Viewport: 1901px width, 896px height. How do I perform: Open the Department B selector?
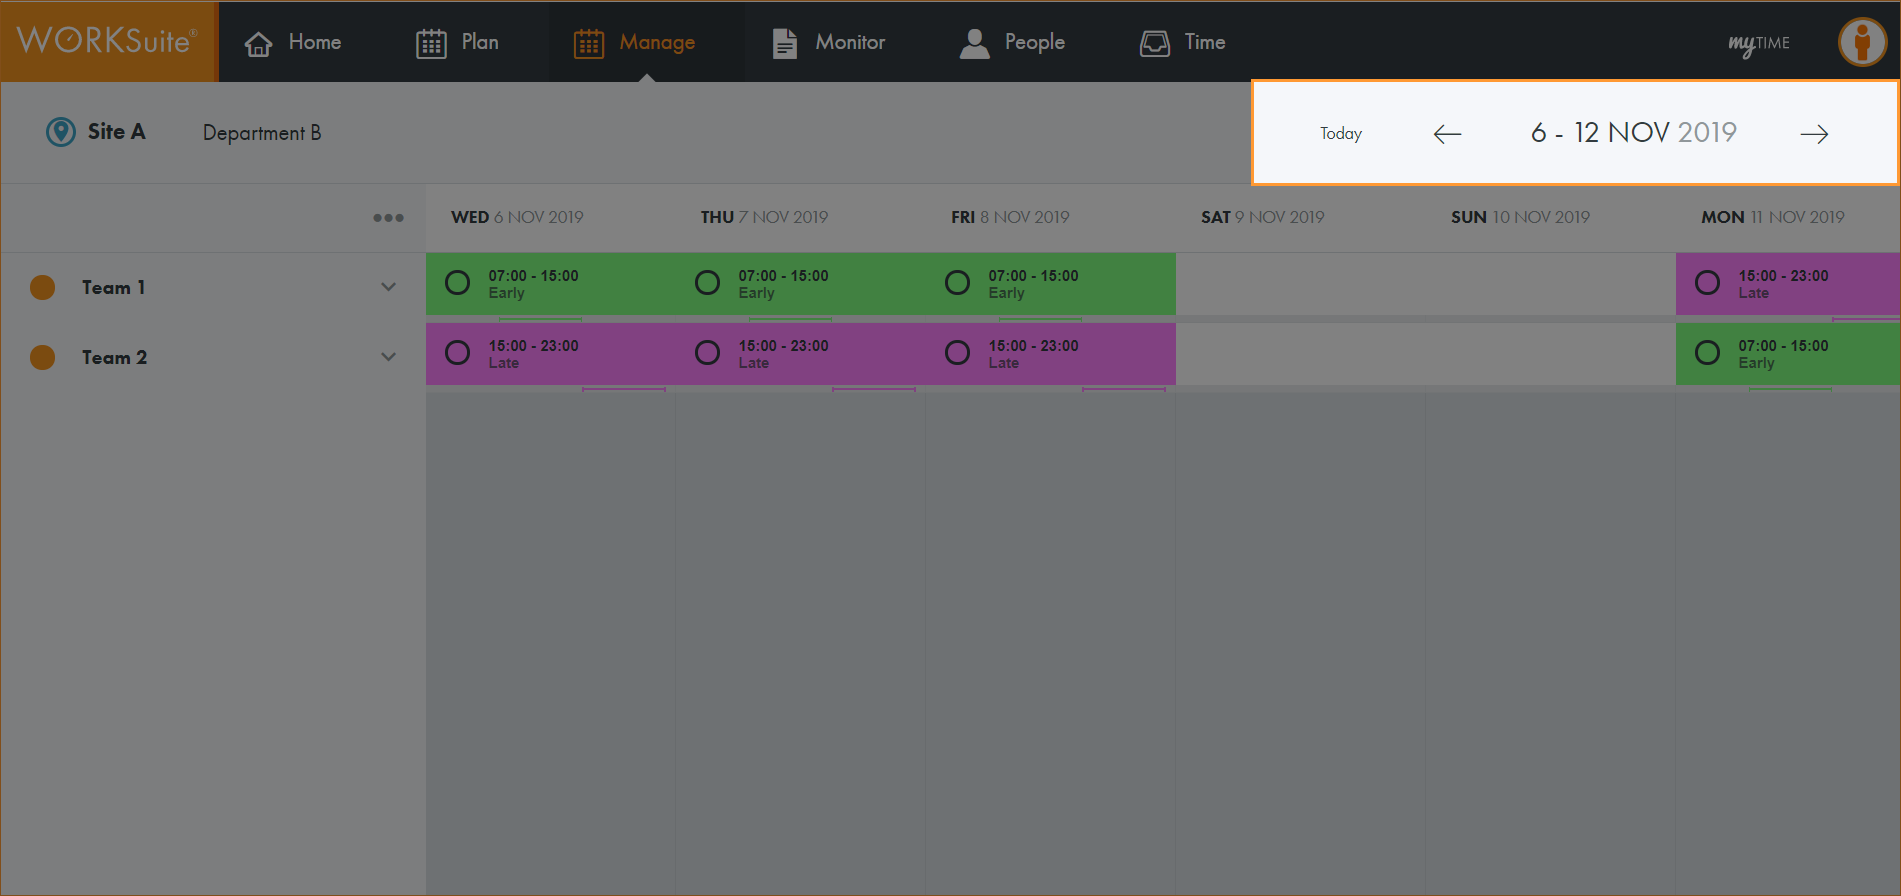pyautogui.click(x=262, y=133)
